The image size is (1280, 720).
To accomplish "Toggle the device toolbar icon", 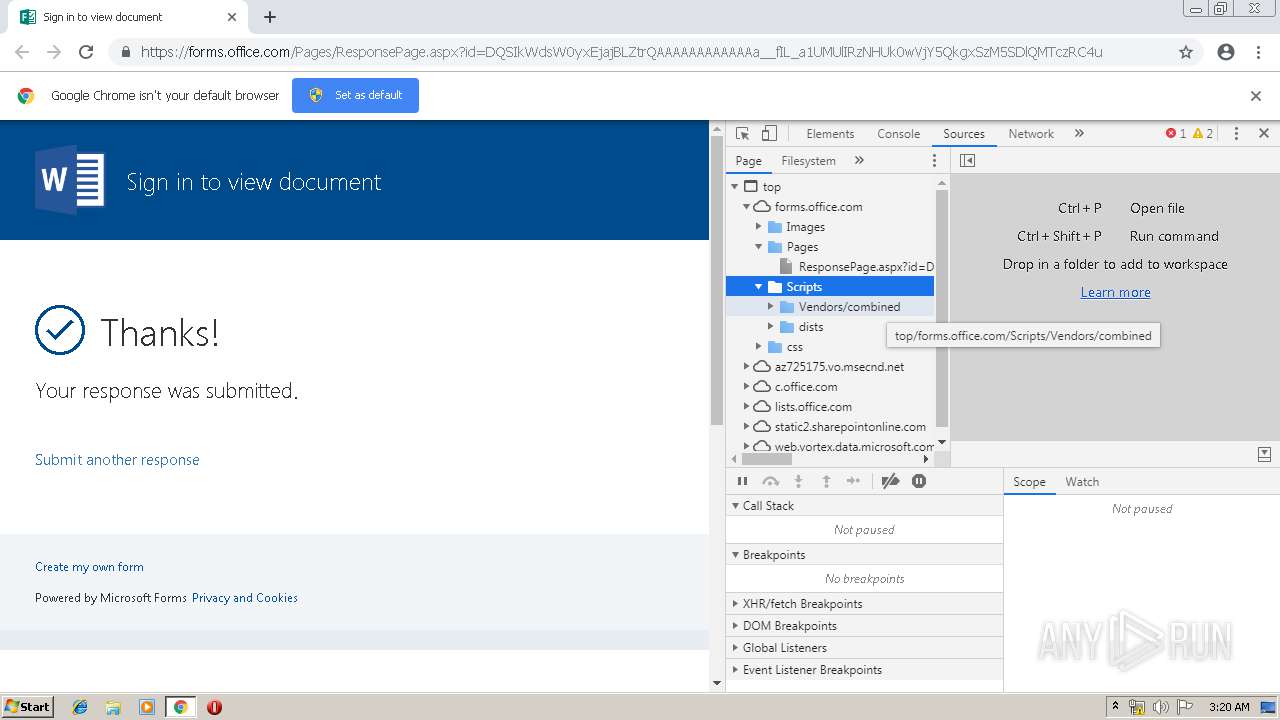I will click(x=769, y=133).
